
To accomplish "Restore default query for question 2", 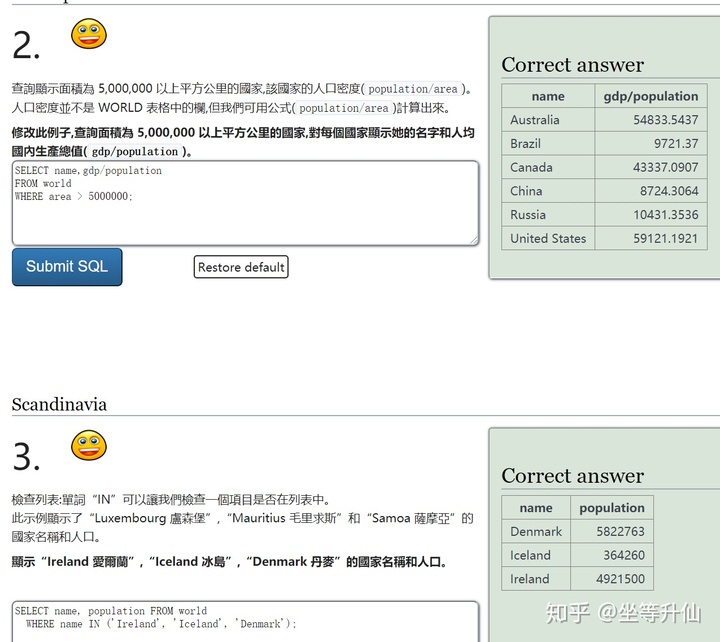I will tap(241, 267).
